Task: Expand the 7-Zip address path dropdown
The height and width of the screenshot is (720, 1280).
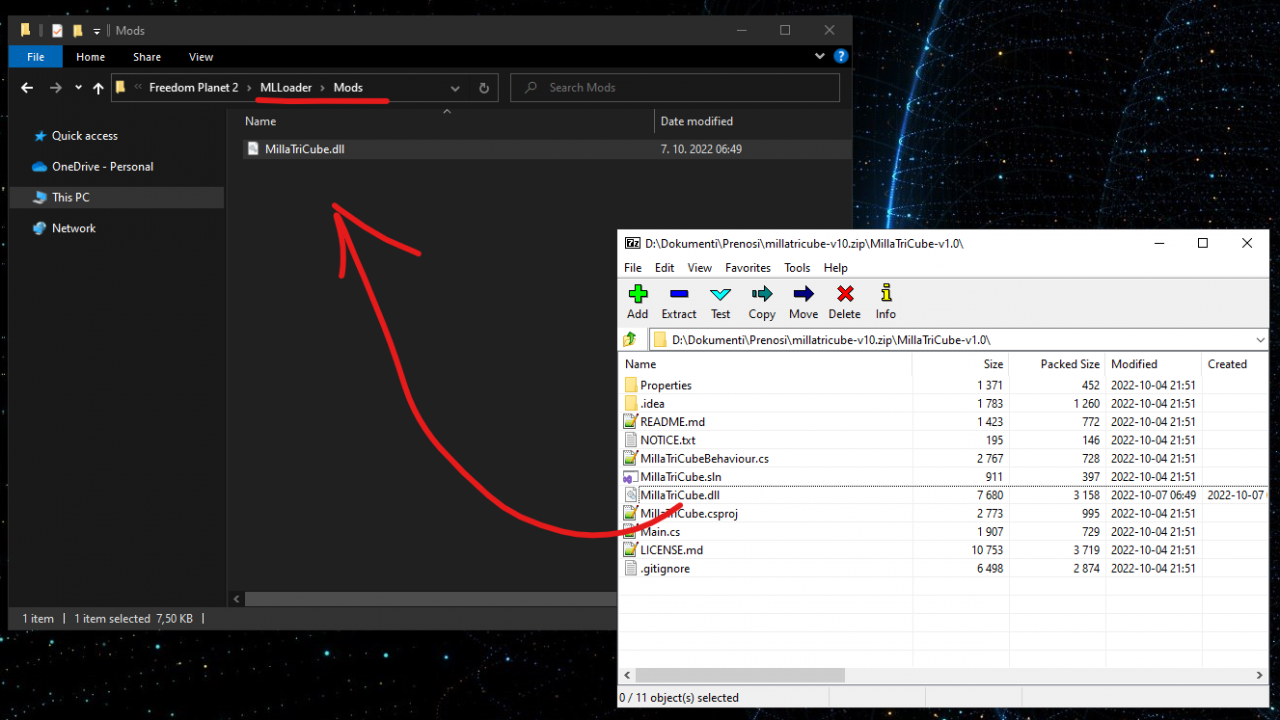Action: tap(1259, 340)
